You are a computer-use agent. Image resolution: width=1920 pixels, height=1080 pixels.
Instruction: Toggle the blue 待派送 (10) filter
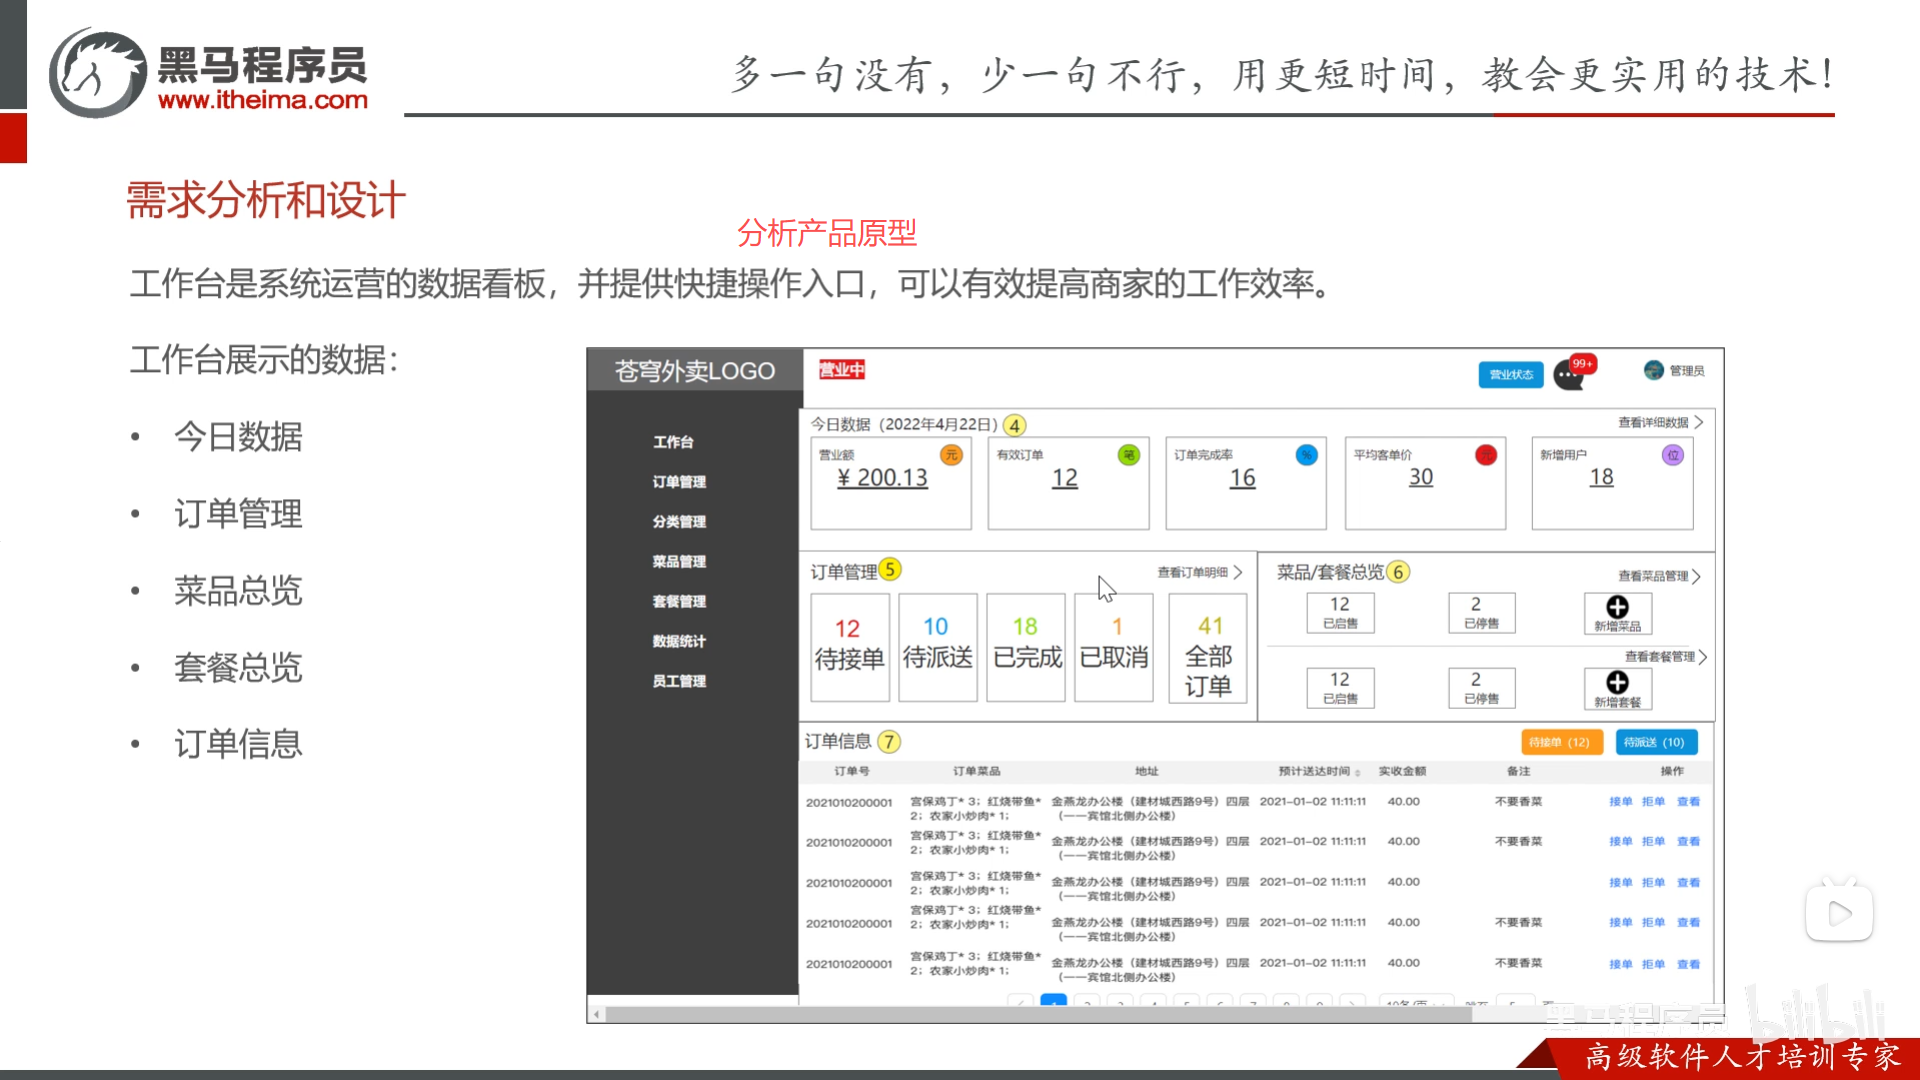[x=1655, y=742]
